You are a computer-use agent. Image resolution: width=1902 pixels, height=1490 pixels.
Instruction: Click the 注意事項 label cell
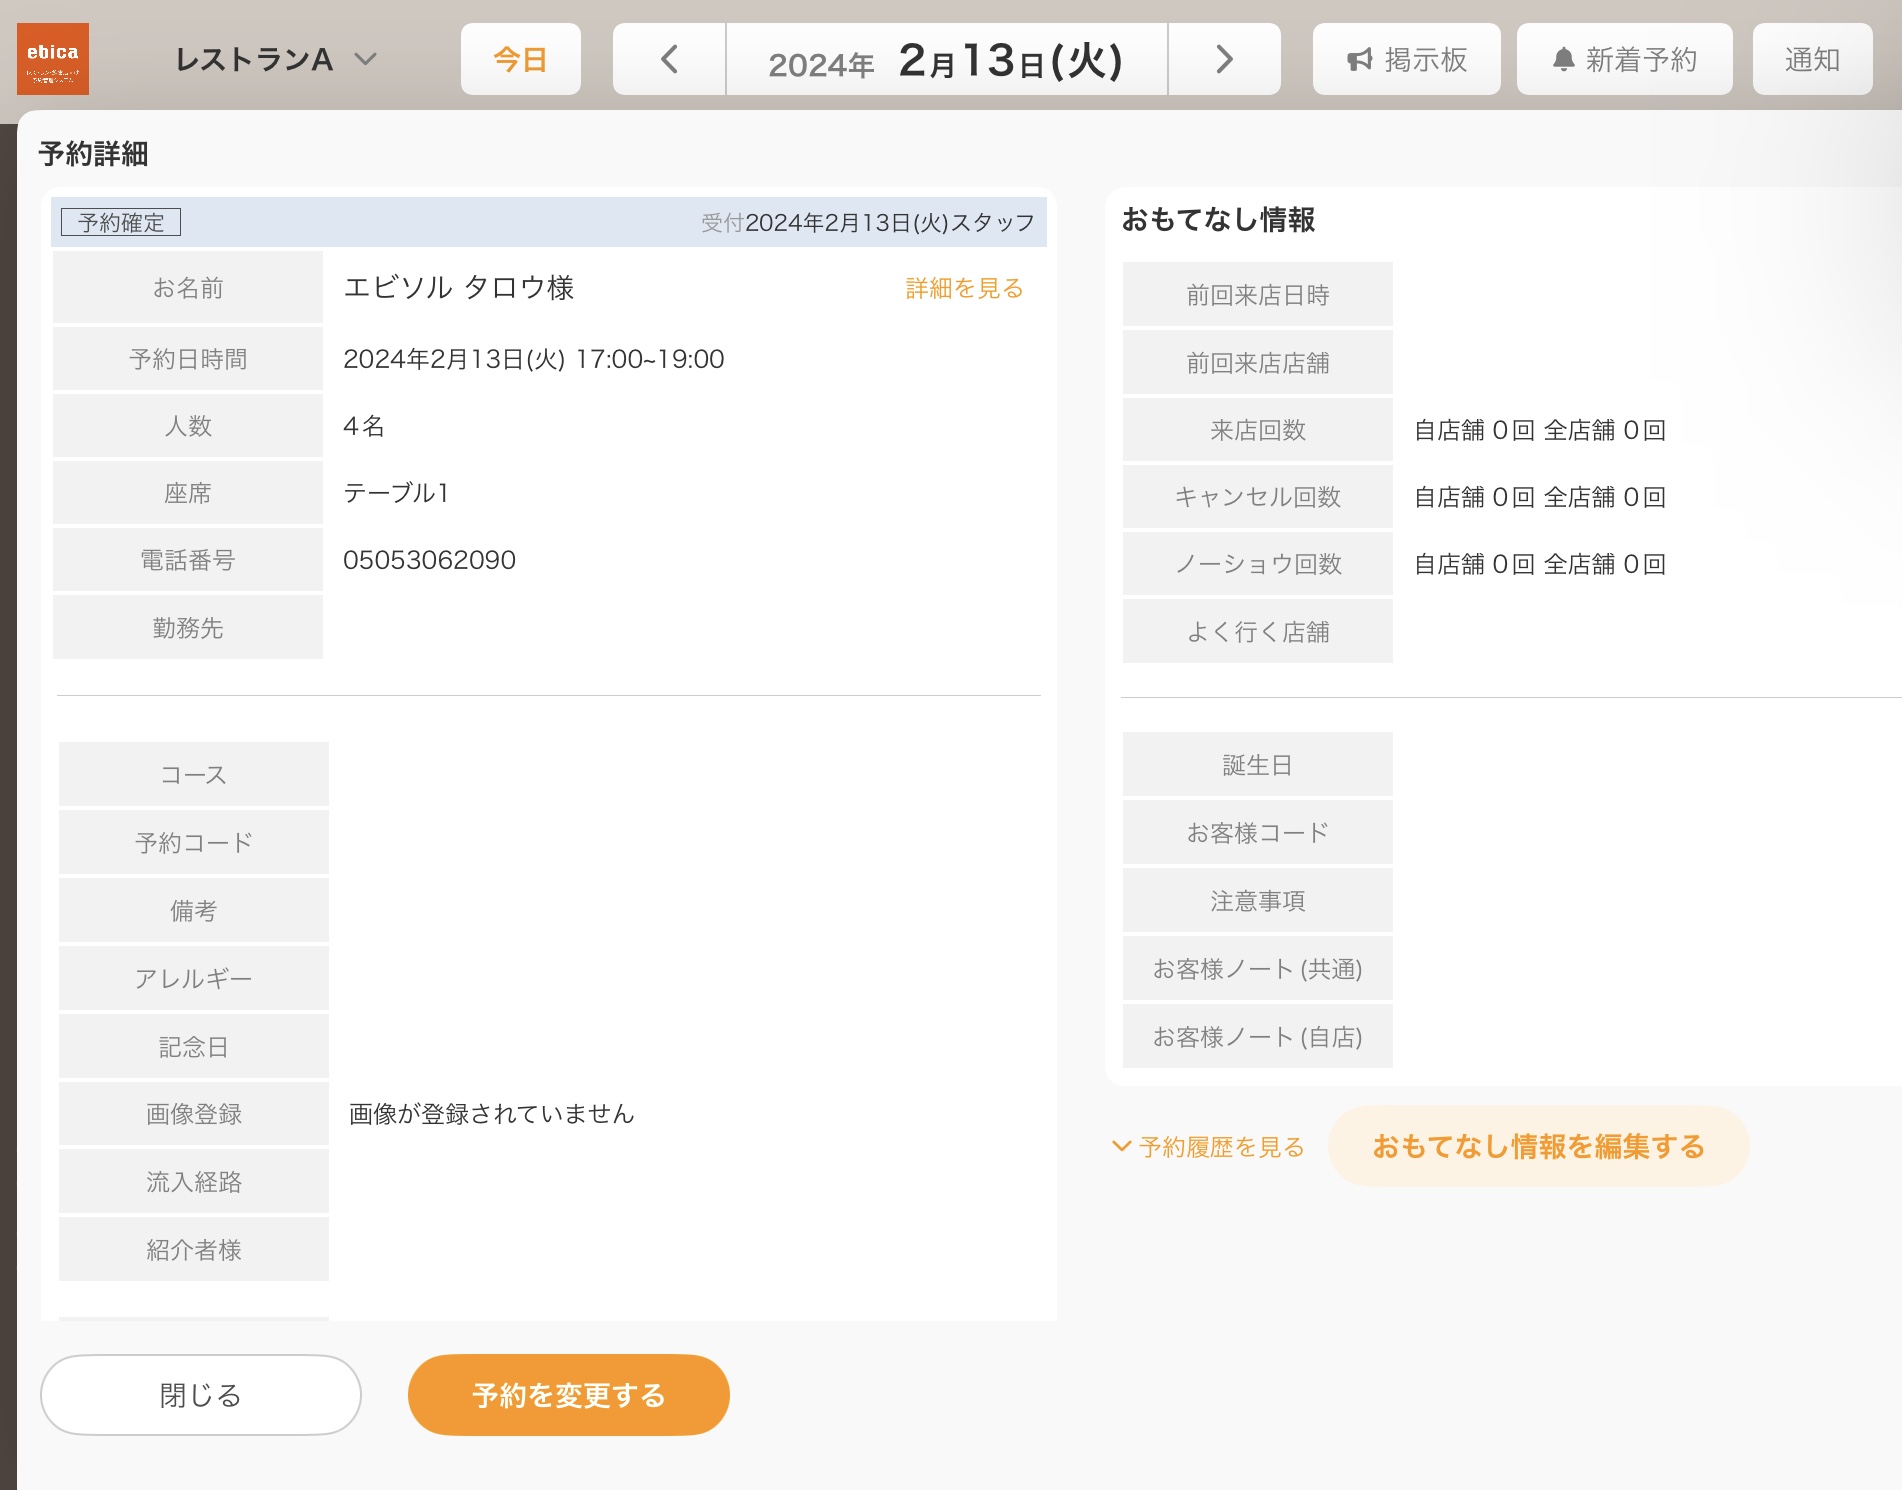1258,901
